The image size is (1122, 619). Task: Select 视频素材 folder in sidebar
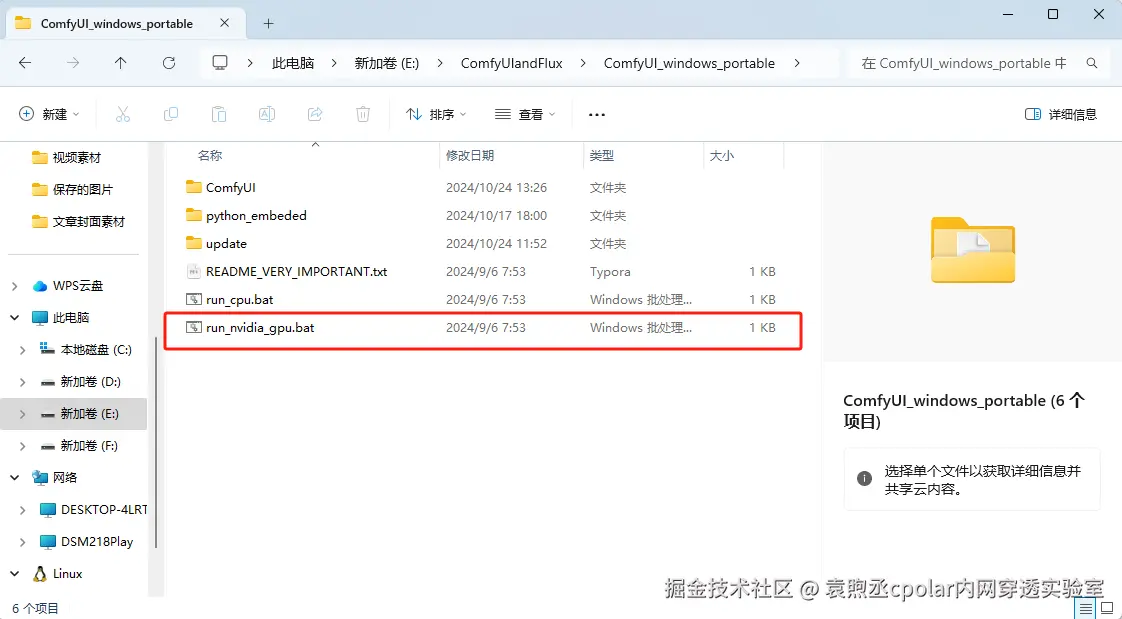[67, 157]
